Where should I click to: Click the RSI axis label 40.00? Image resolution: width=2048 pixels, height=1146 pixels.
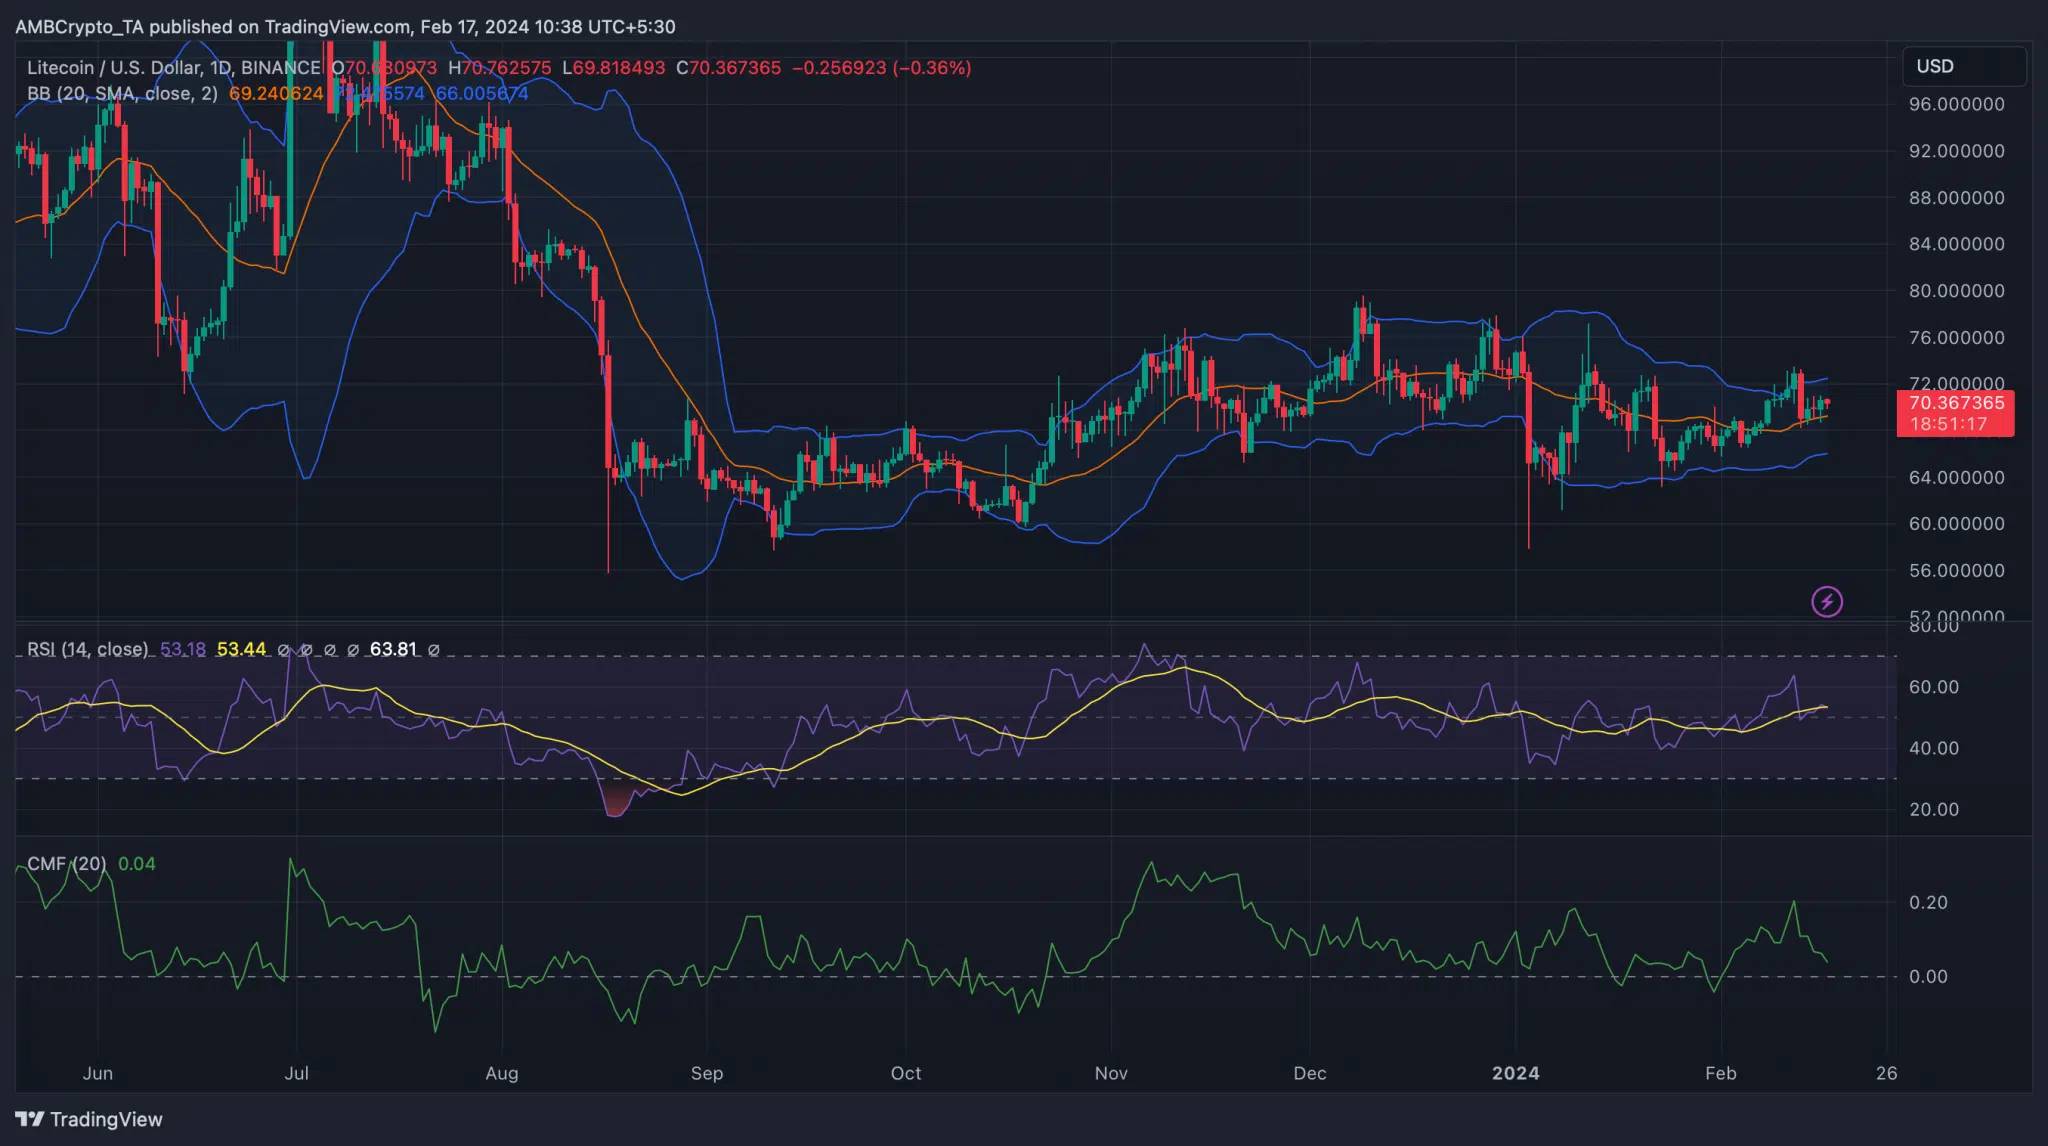(x=1934, y=748)
